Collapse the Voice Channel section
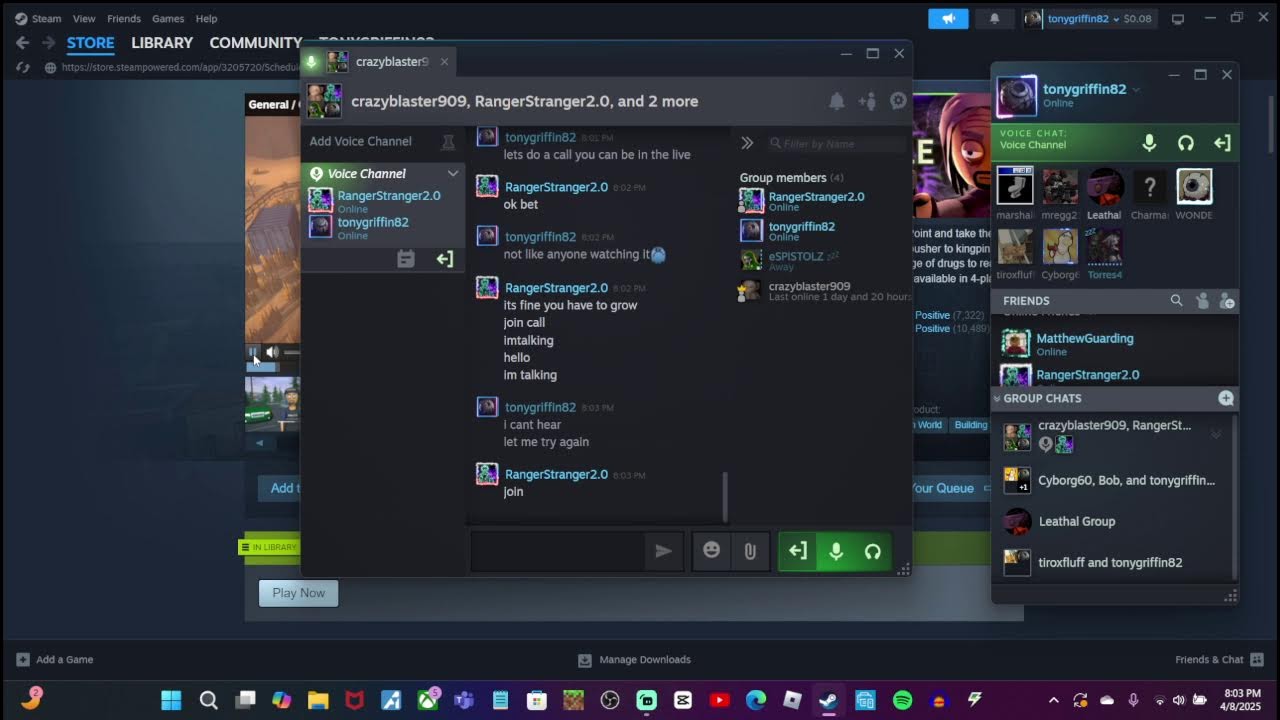Viewport: 1280px width, 720px height. click(453, 173)
